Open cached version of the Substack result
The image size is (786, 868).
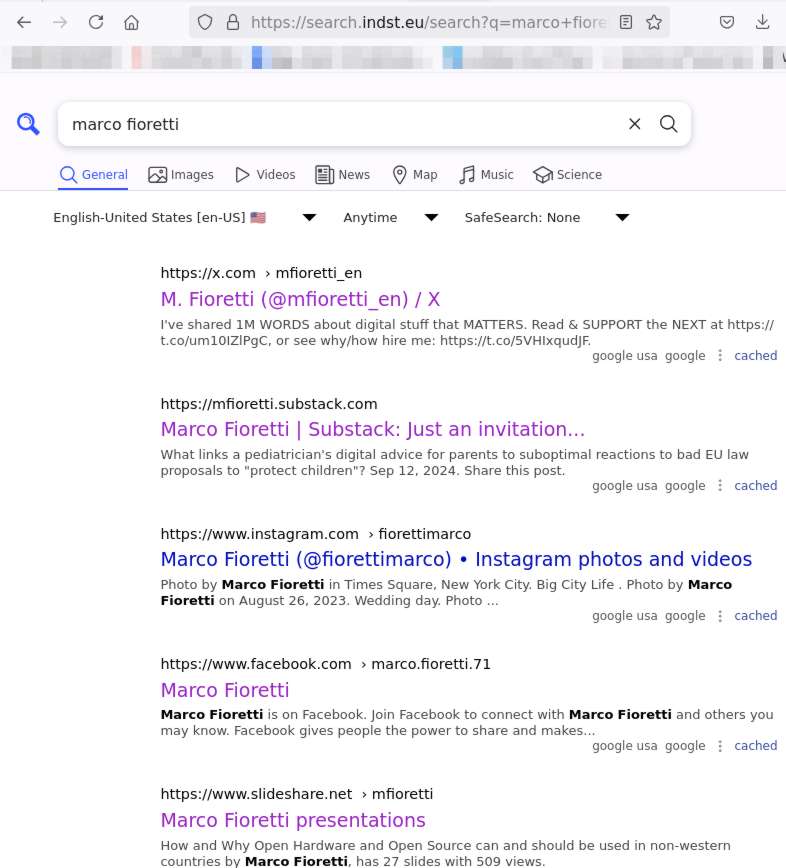pos(756,485)
